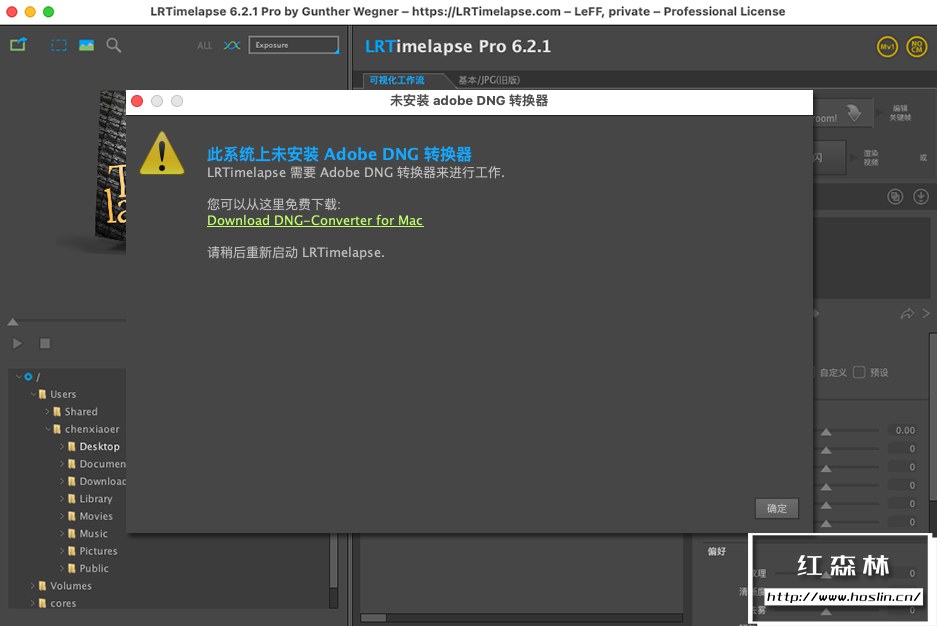This screenshot has height=626, width=937.
Task: Click the ALL curves toggle
Action: 204,45
